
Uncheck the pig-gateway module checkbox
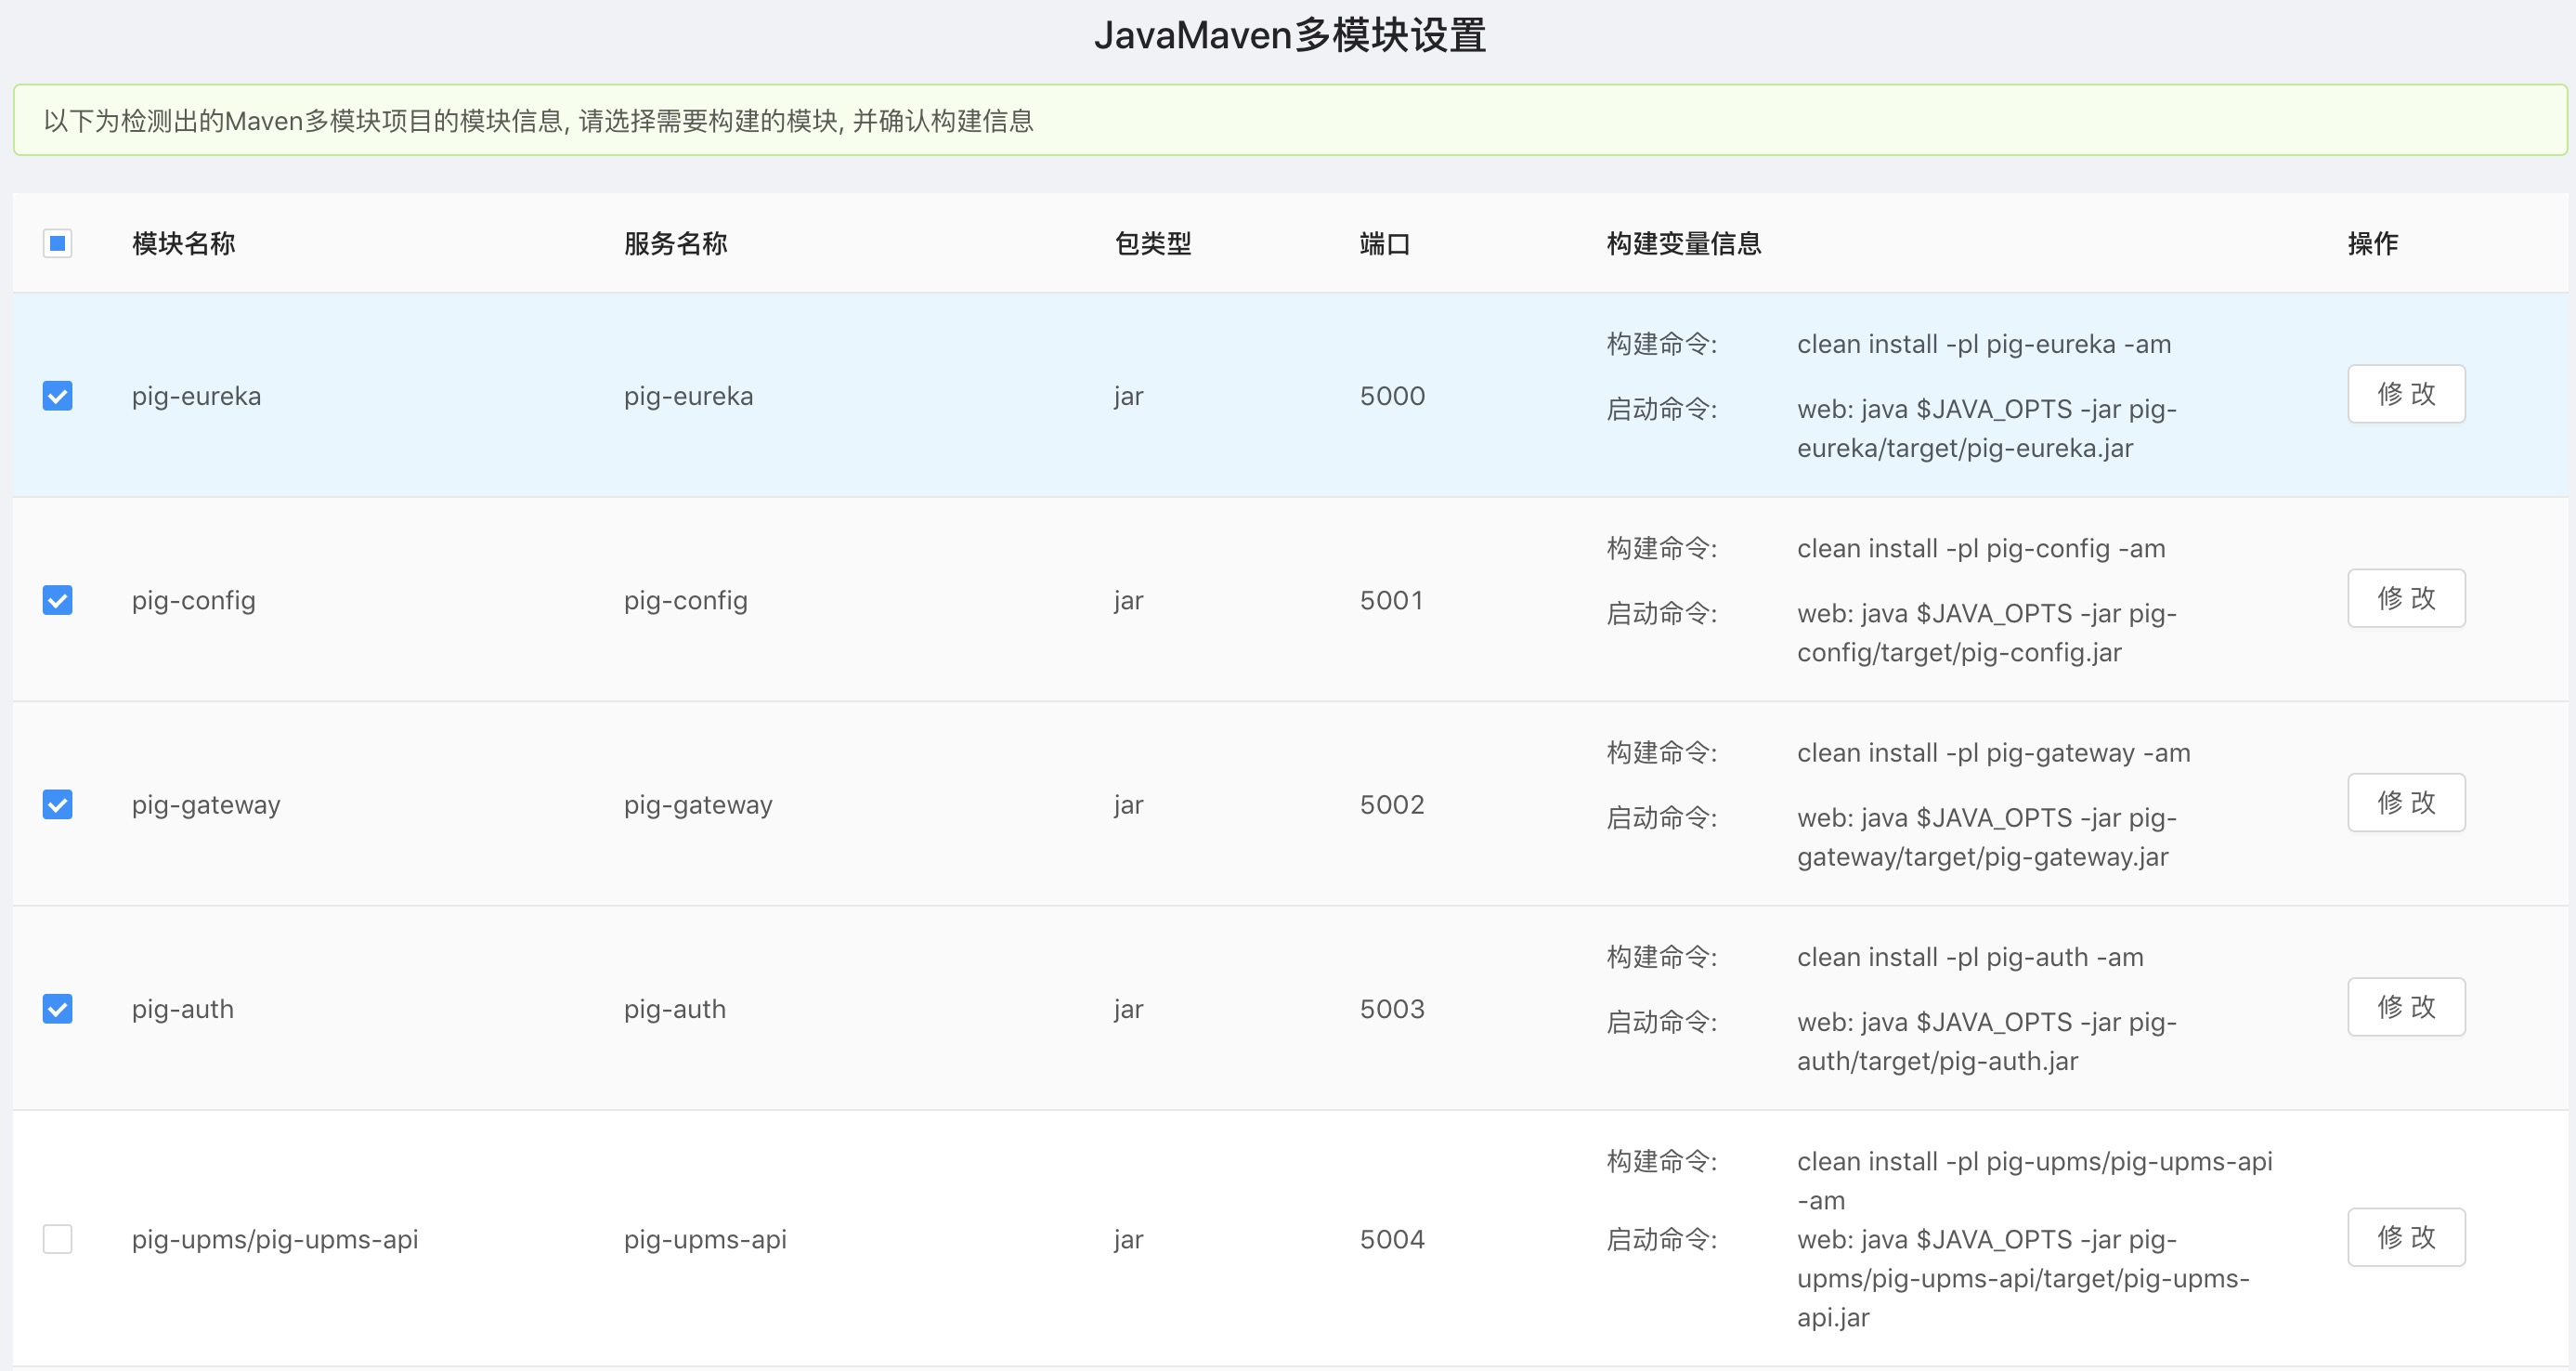point(57,805)
